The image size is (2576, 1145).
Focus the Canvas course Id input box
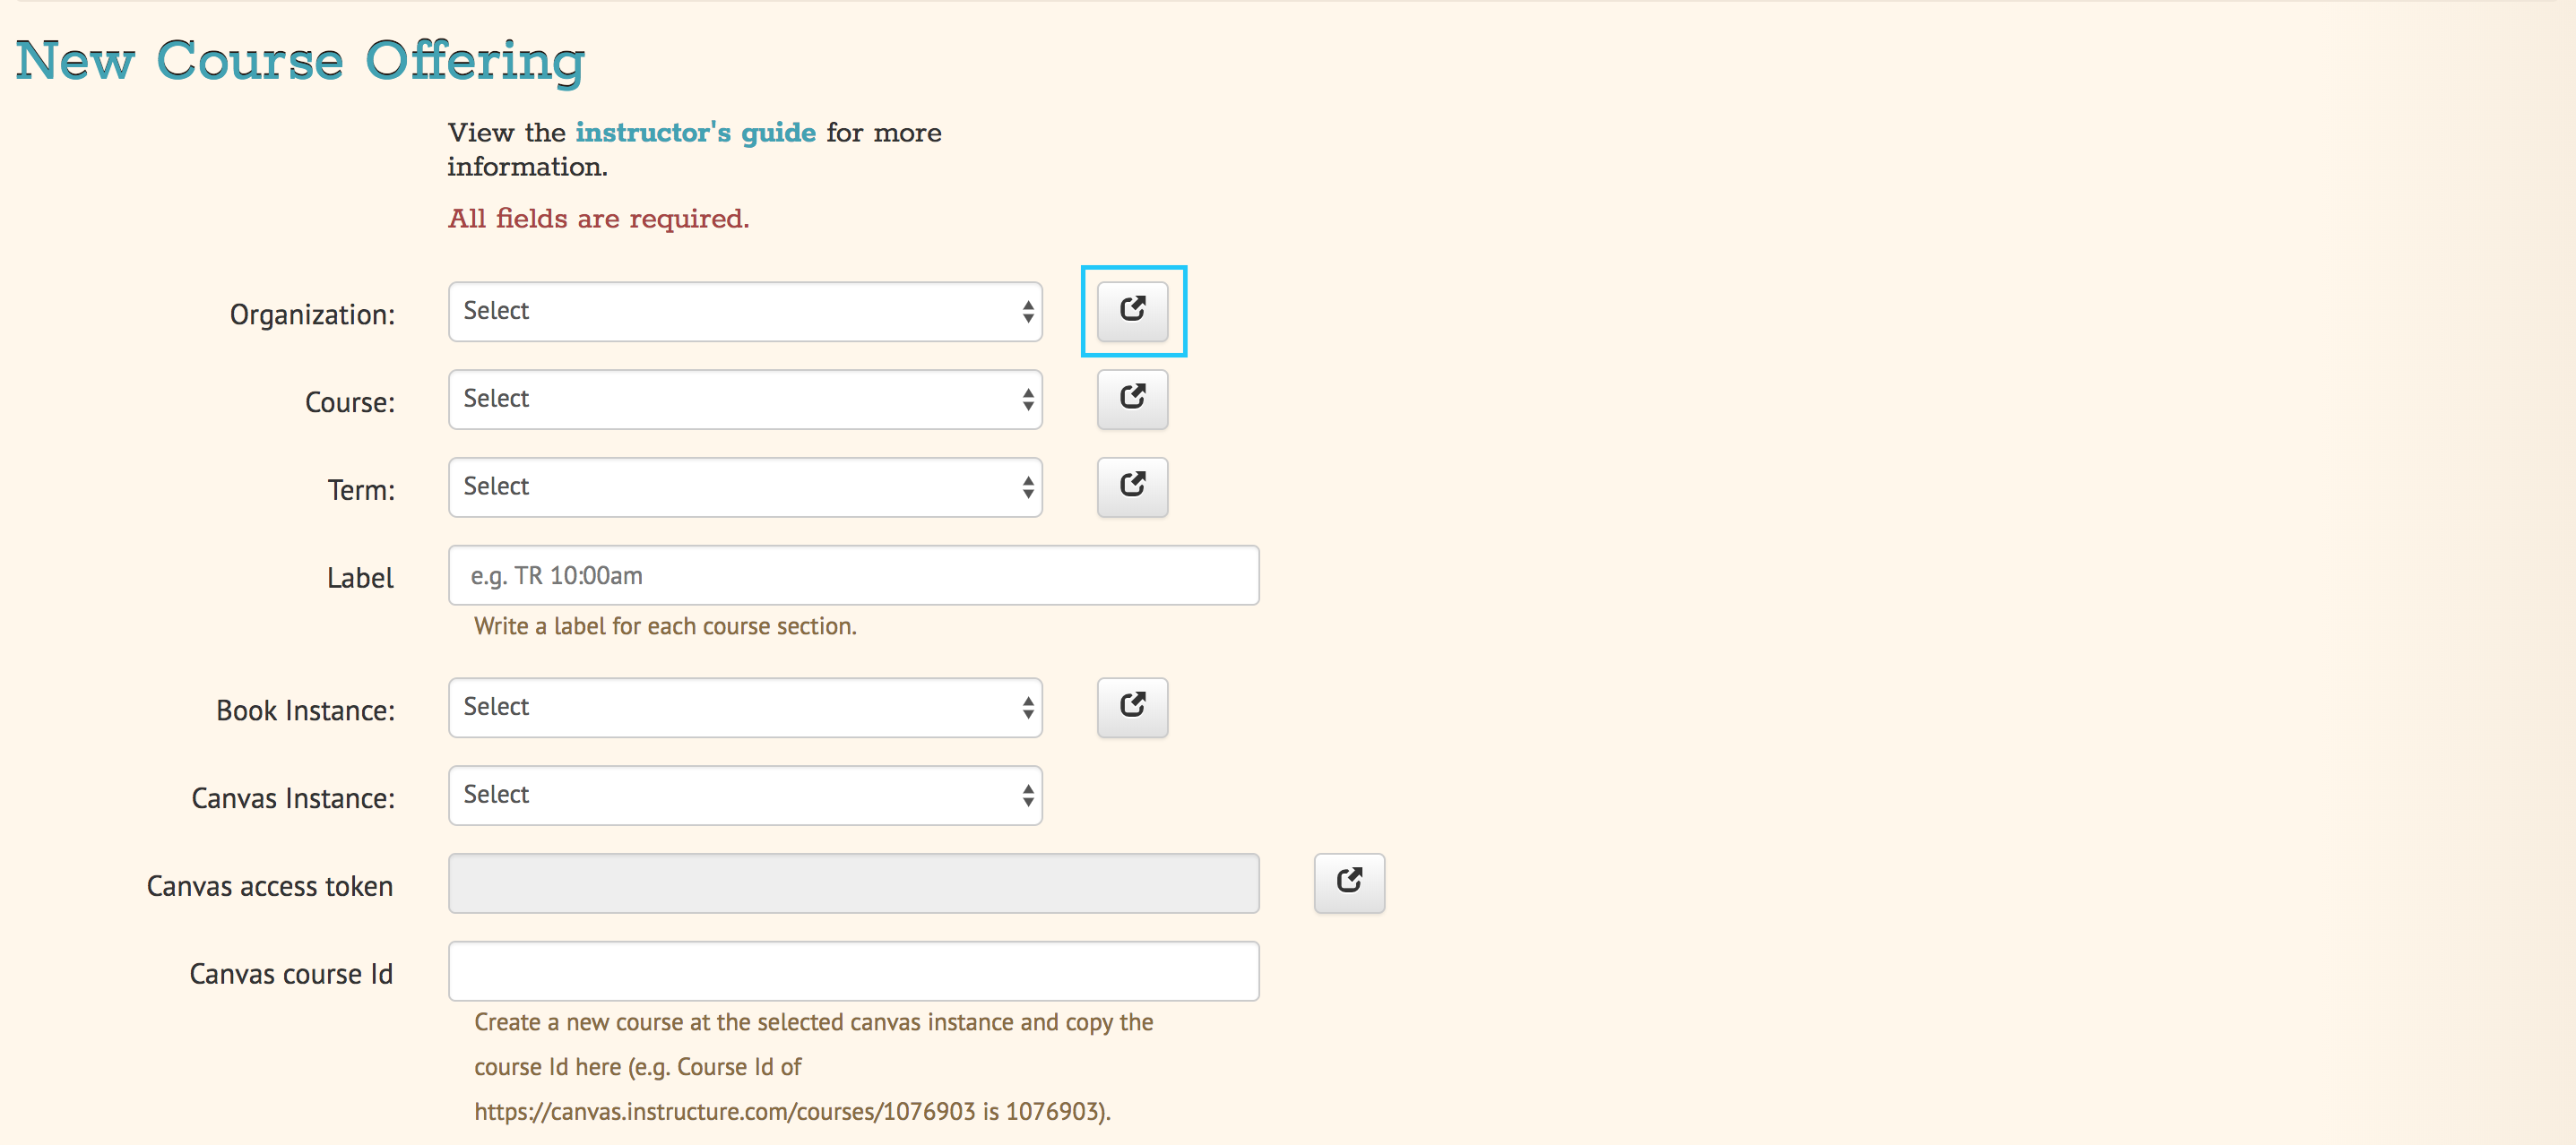(x=853, y=971)
